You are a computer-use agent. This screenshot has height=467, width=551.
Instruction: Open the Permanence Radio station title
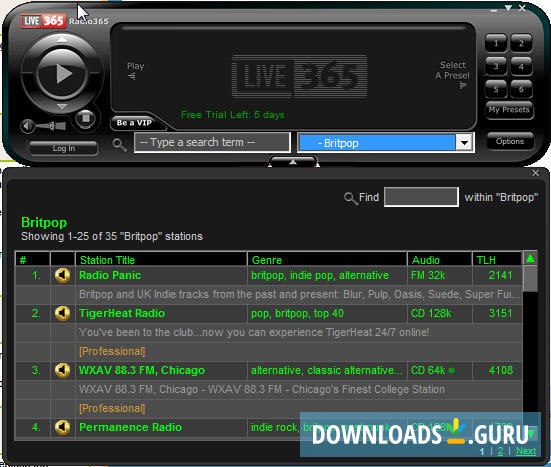pos(130,427)
